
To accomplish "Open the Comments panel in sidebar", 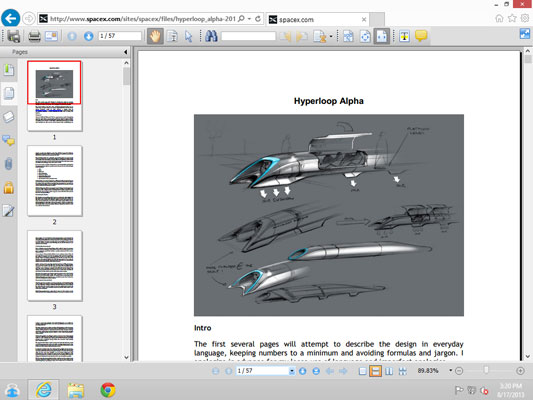I will 9,140.
